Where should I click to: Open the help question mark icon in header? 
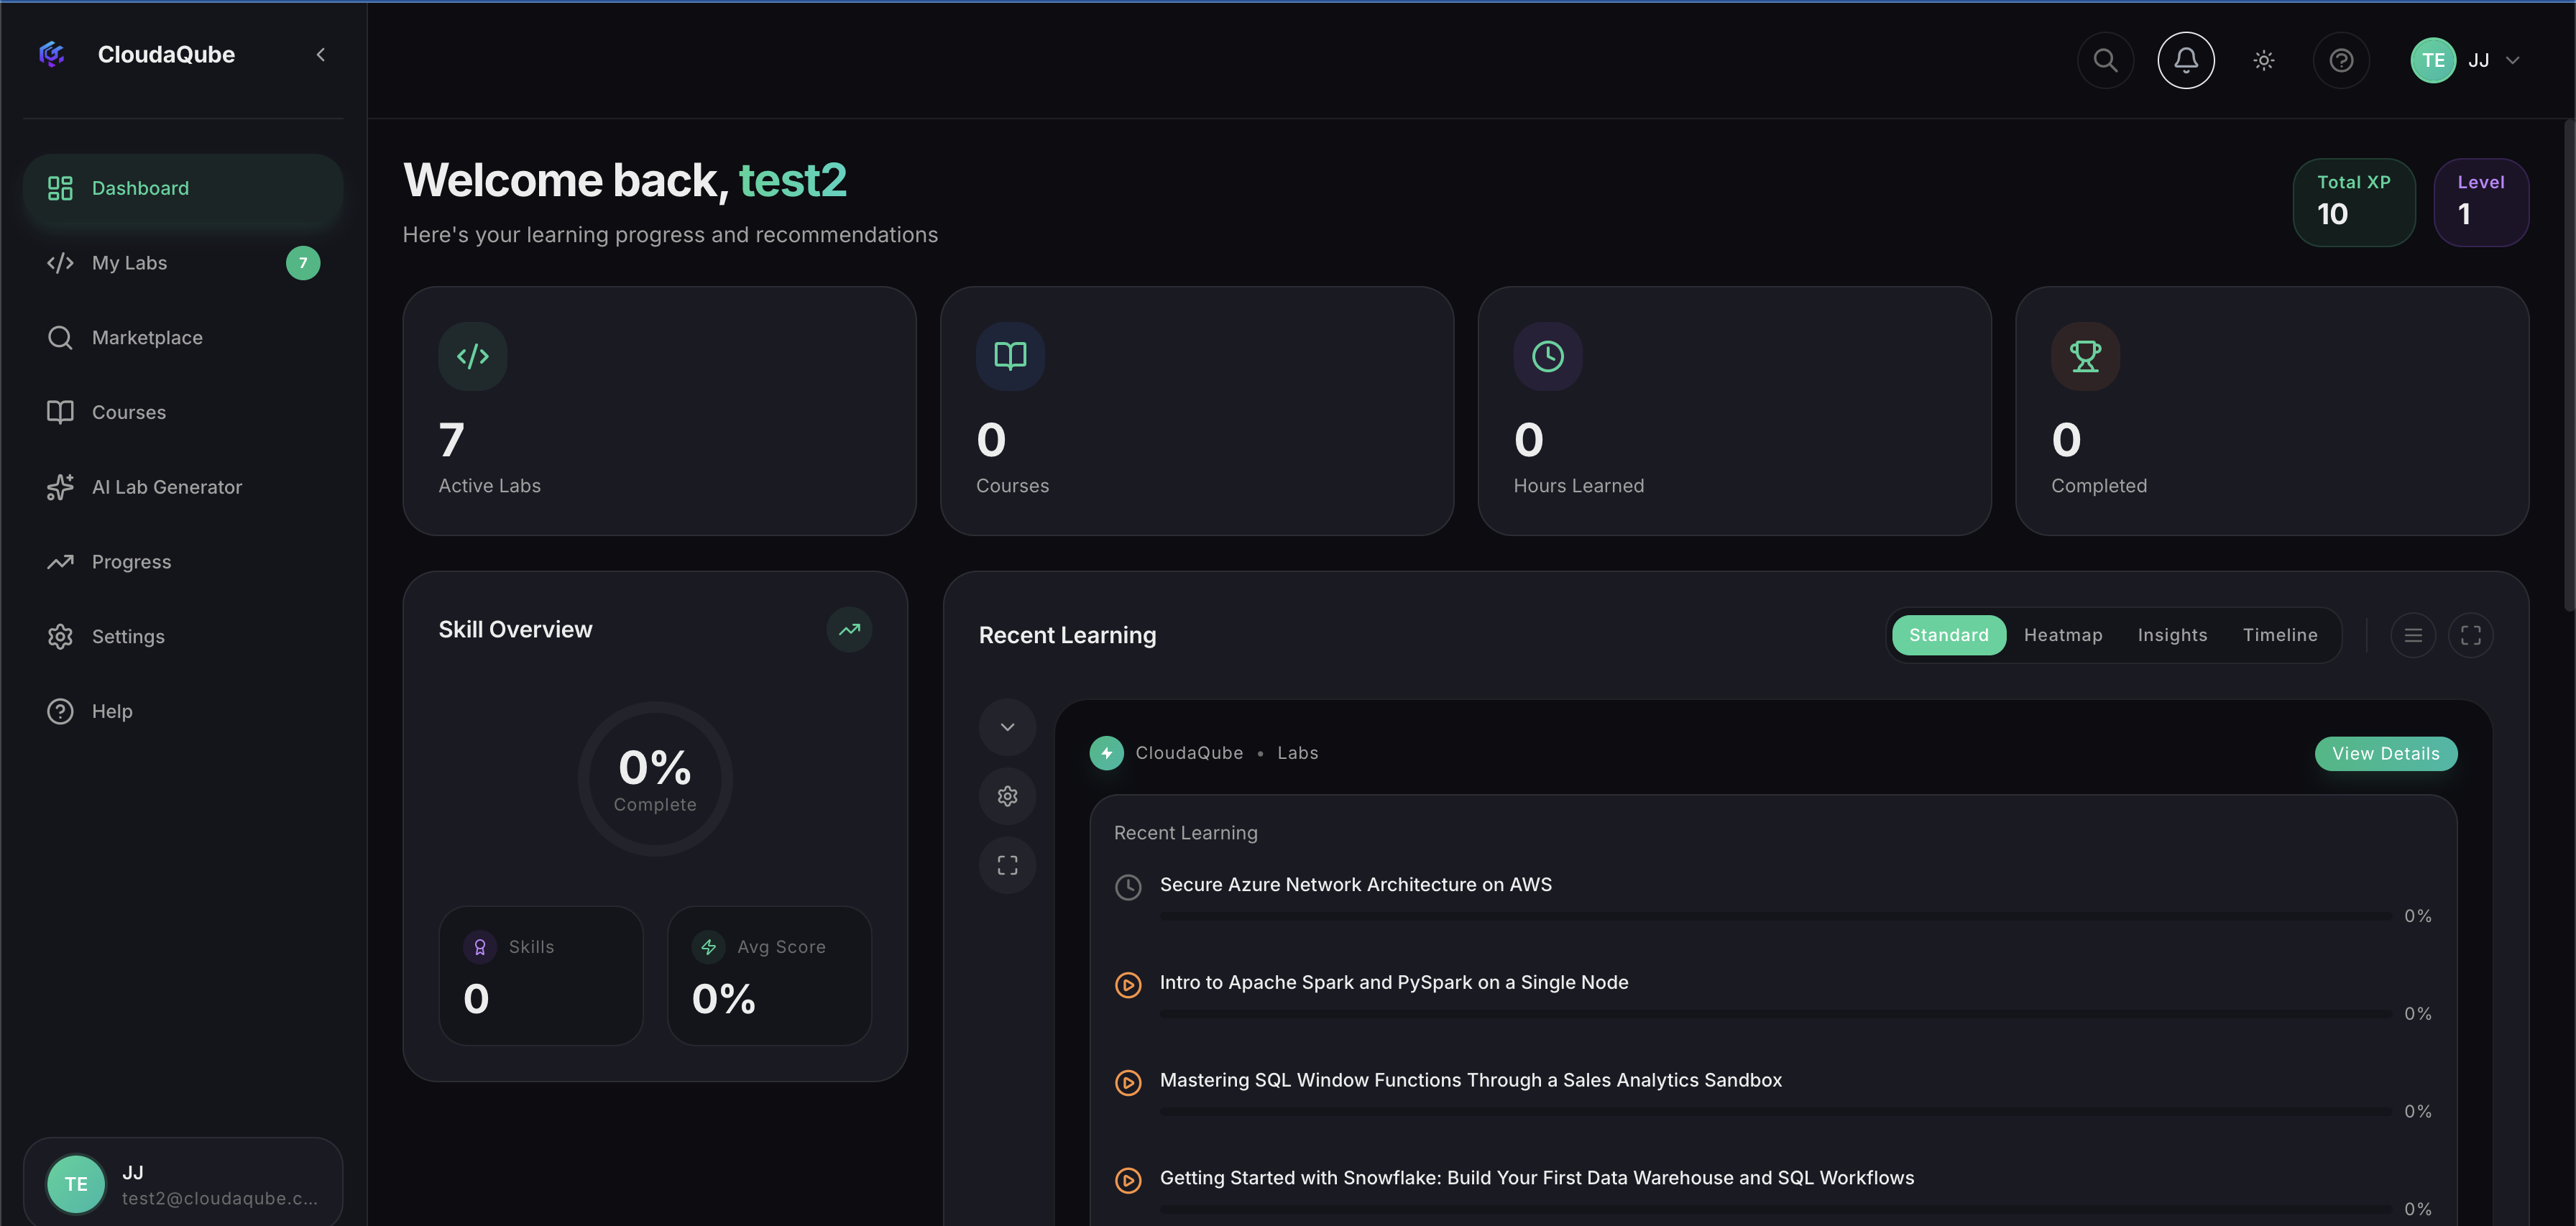2341,60
